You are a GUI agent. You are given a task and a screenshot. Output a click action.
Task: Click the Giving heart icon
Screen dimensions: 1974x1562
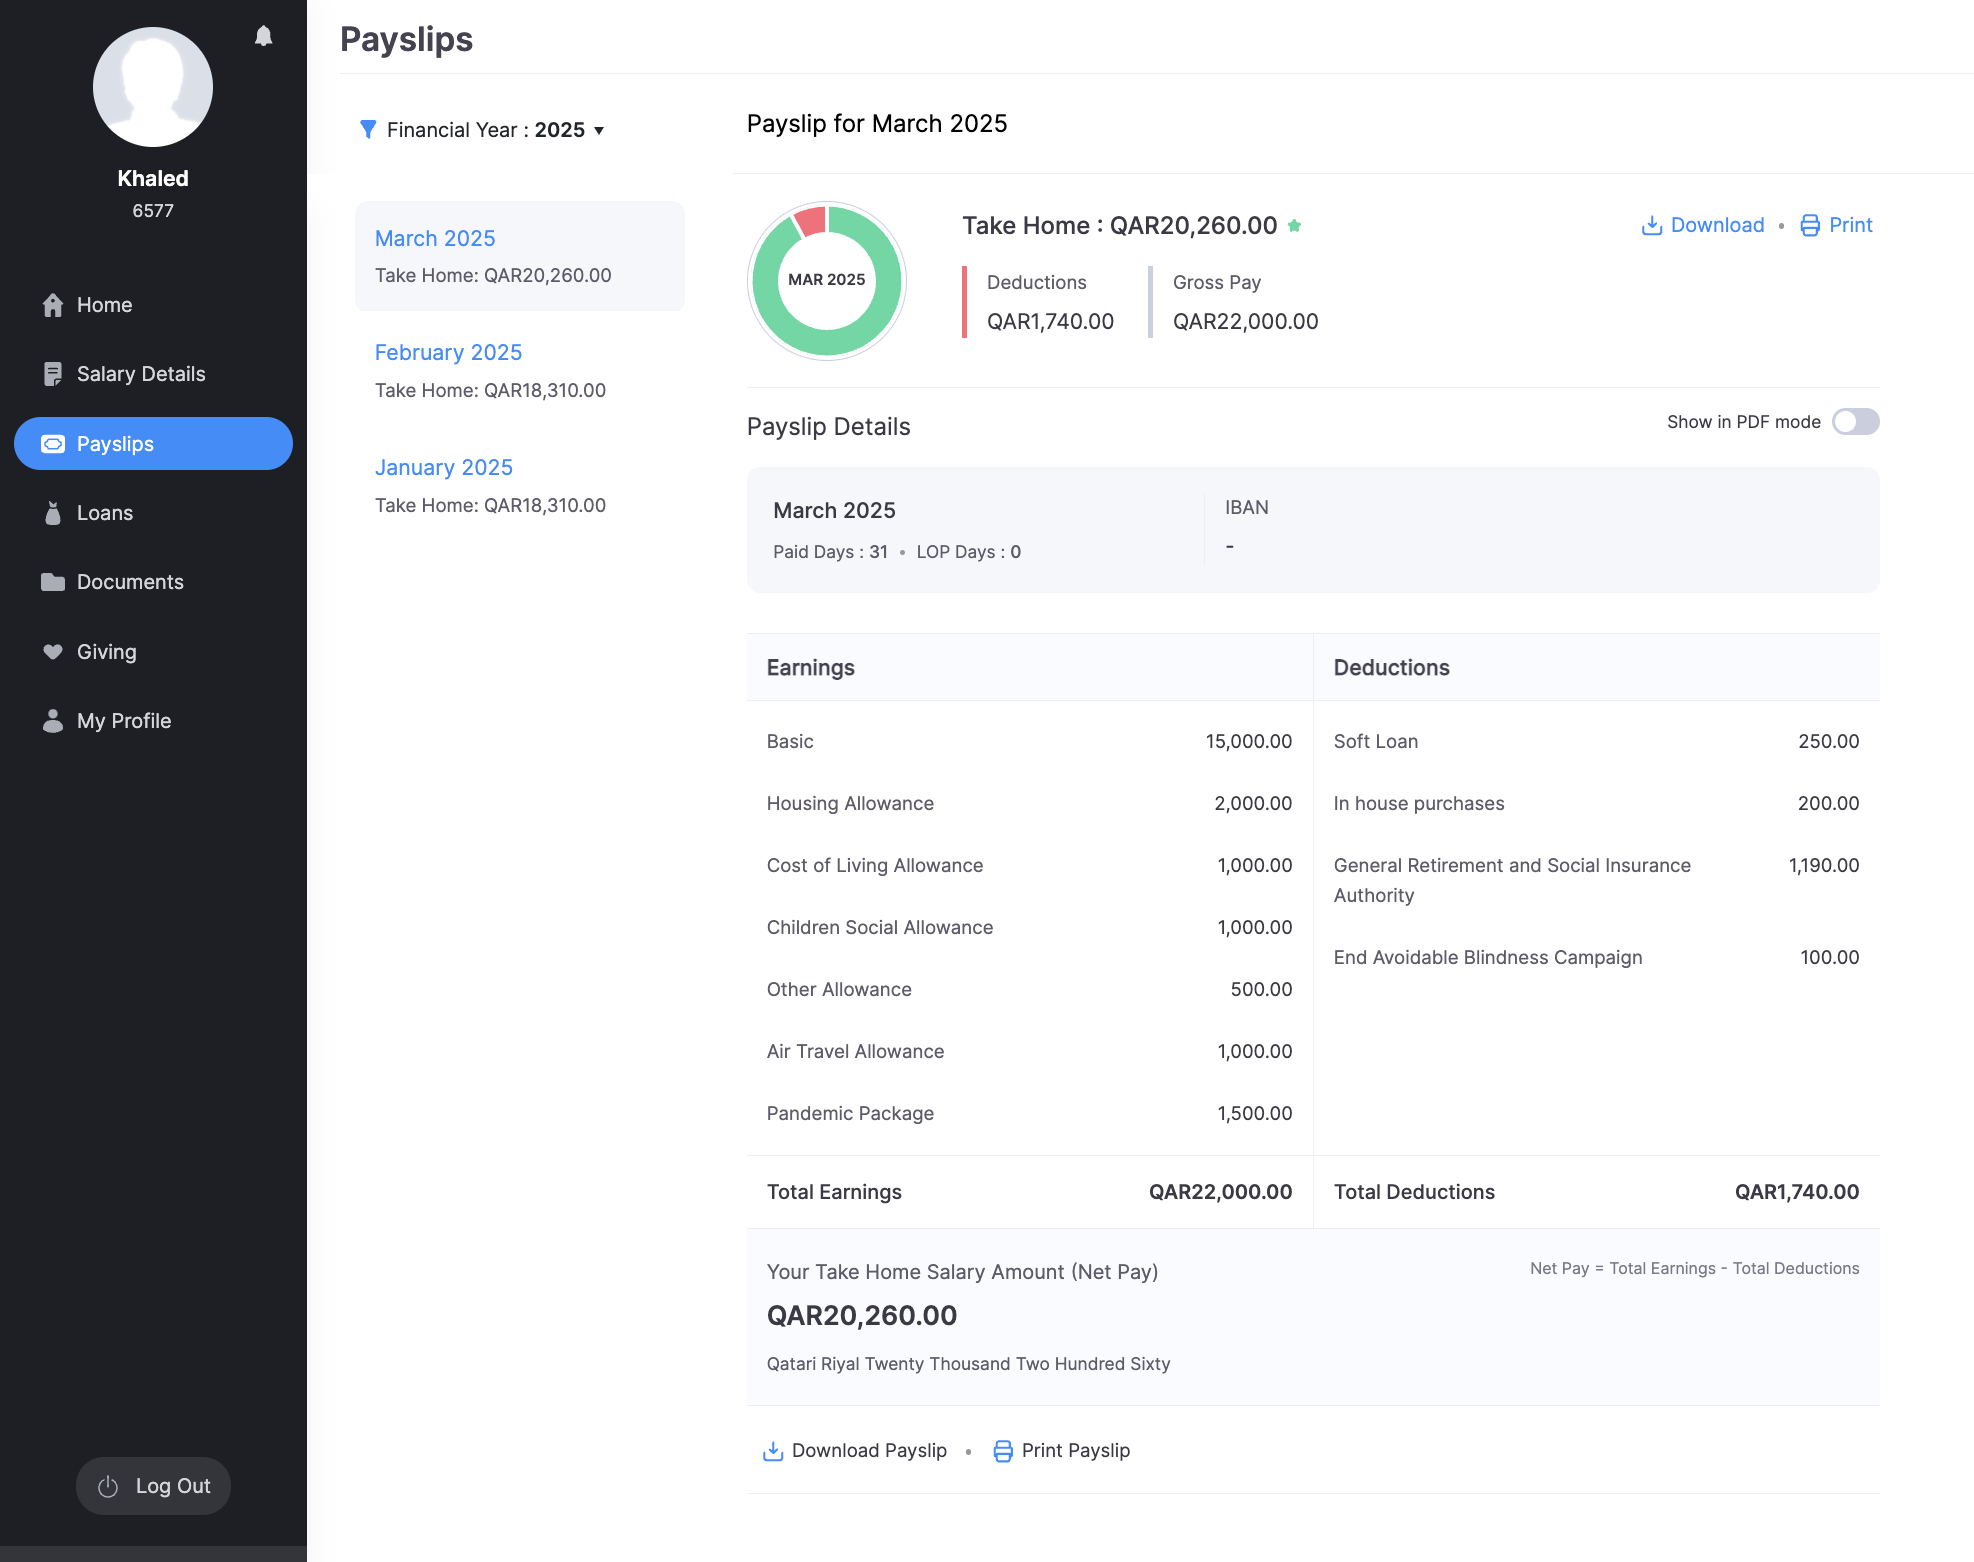pyautogui.click(x=53, y=652)
